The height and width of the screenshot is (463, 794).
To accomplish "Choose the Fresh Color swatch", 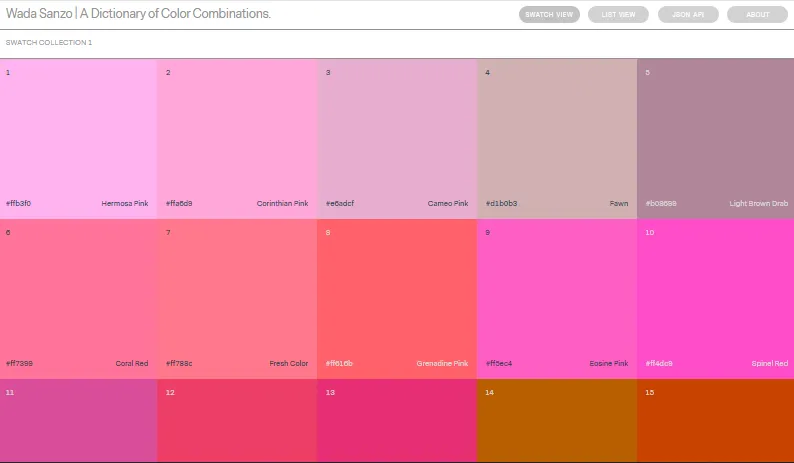I will click(x=237, y=298).
